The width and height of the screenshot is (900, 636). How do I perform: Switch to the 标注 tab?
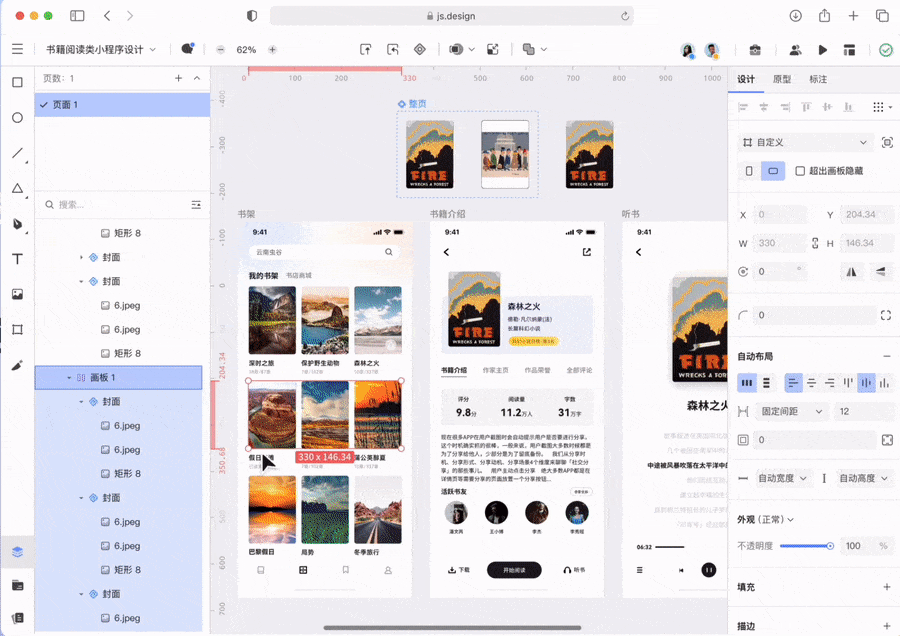click(817, 79)
